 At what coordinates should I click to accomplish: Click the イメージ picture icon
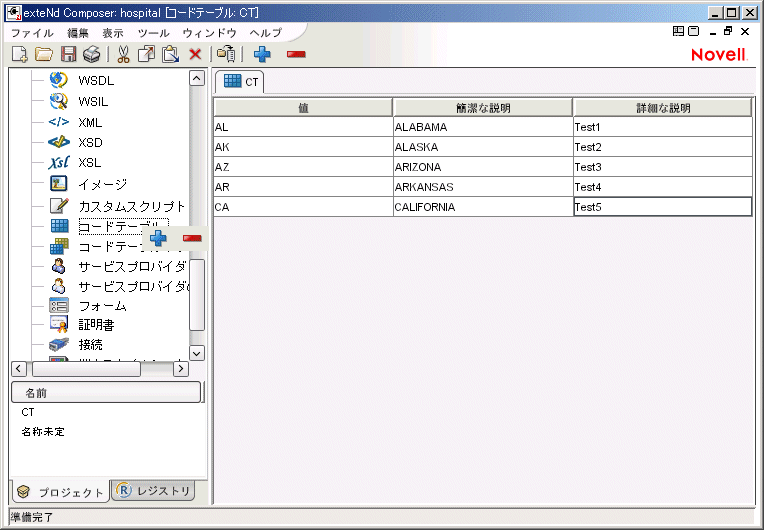[58, 184]
